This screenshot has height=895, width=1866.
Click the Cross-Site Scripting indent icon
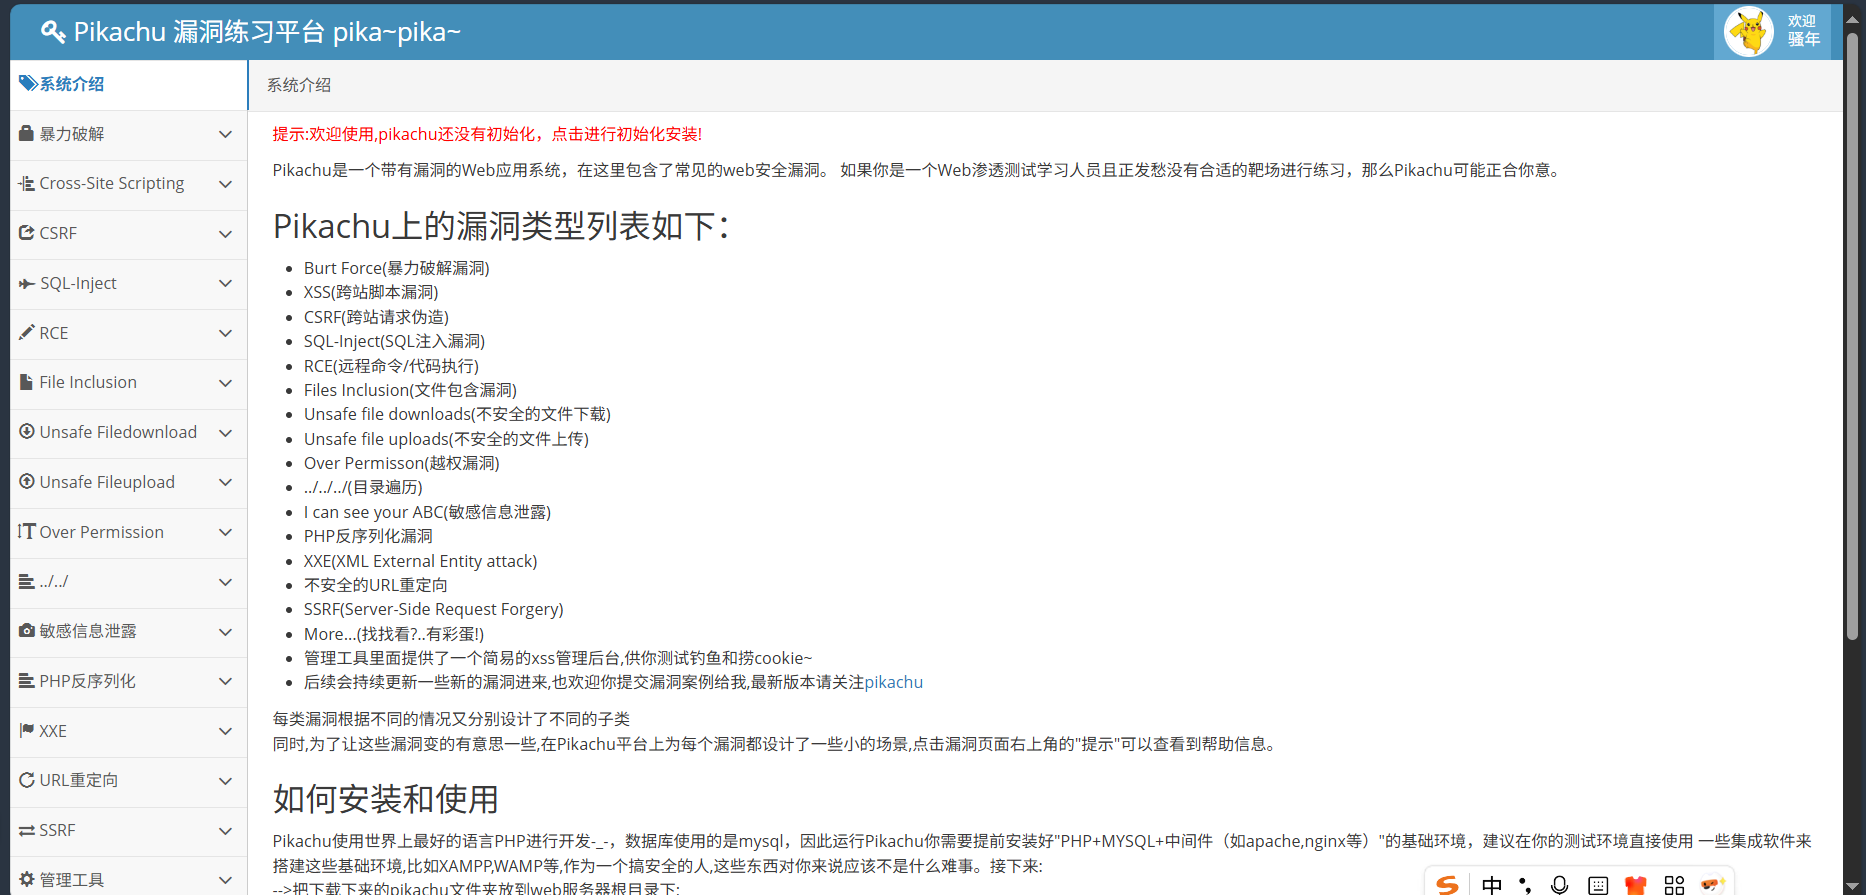(27, 183)
